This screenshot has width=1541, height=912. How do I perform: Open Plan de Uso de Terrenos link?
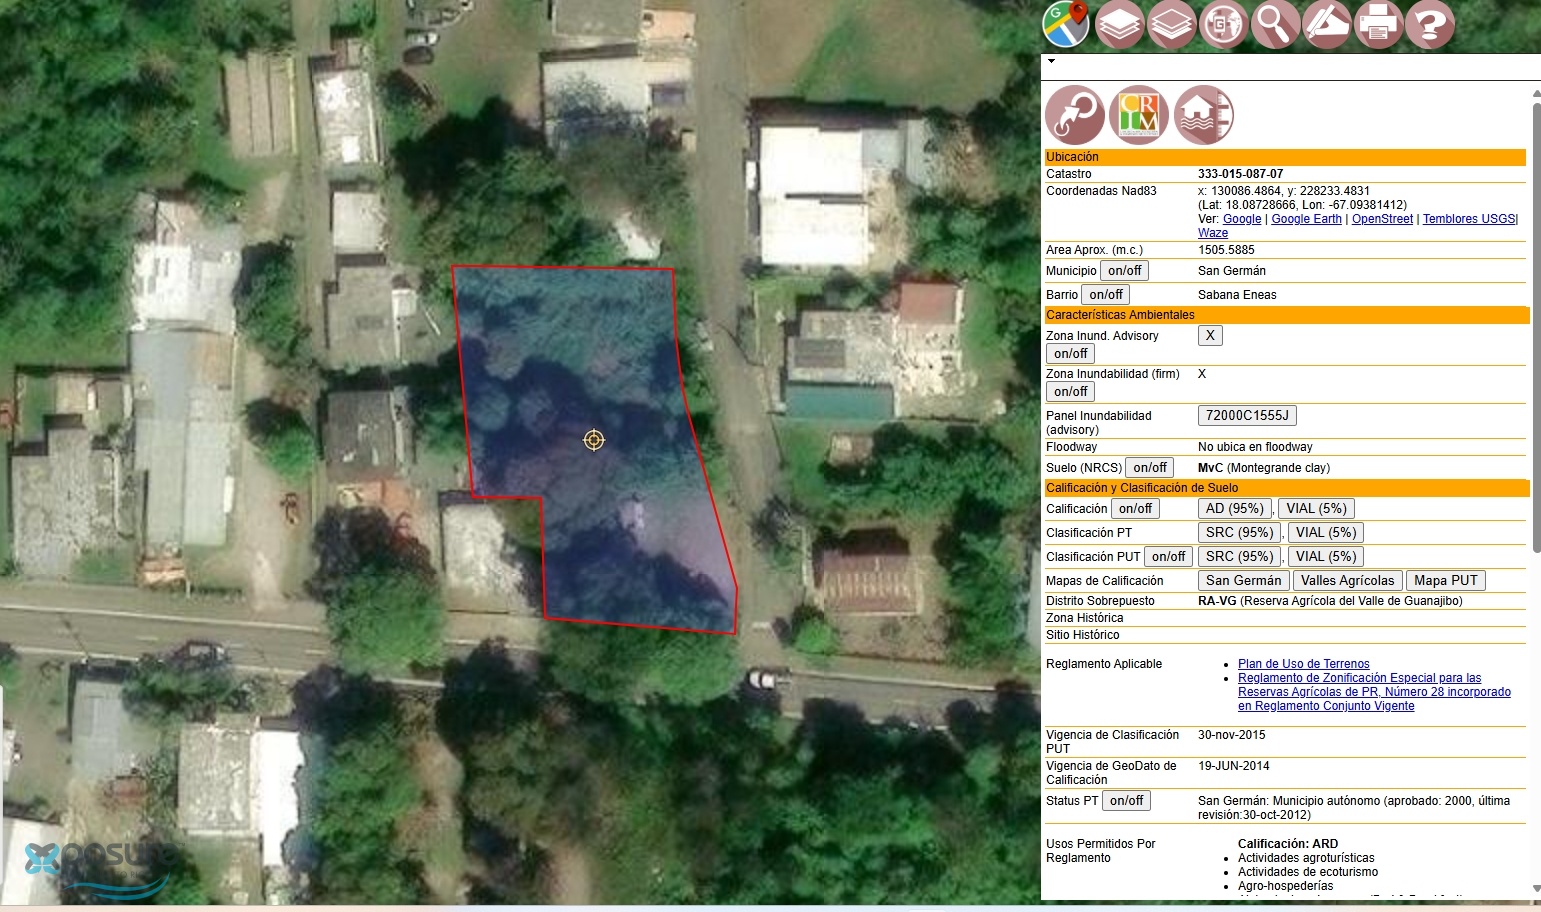click(1303, 664)
